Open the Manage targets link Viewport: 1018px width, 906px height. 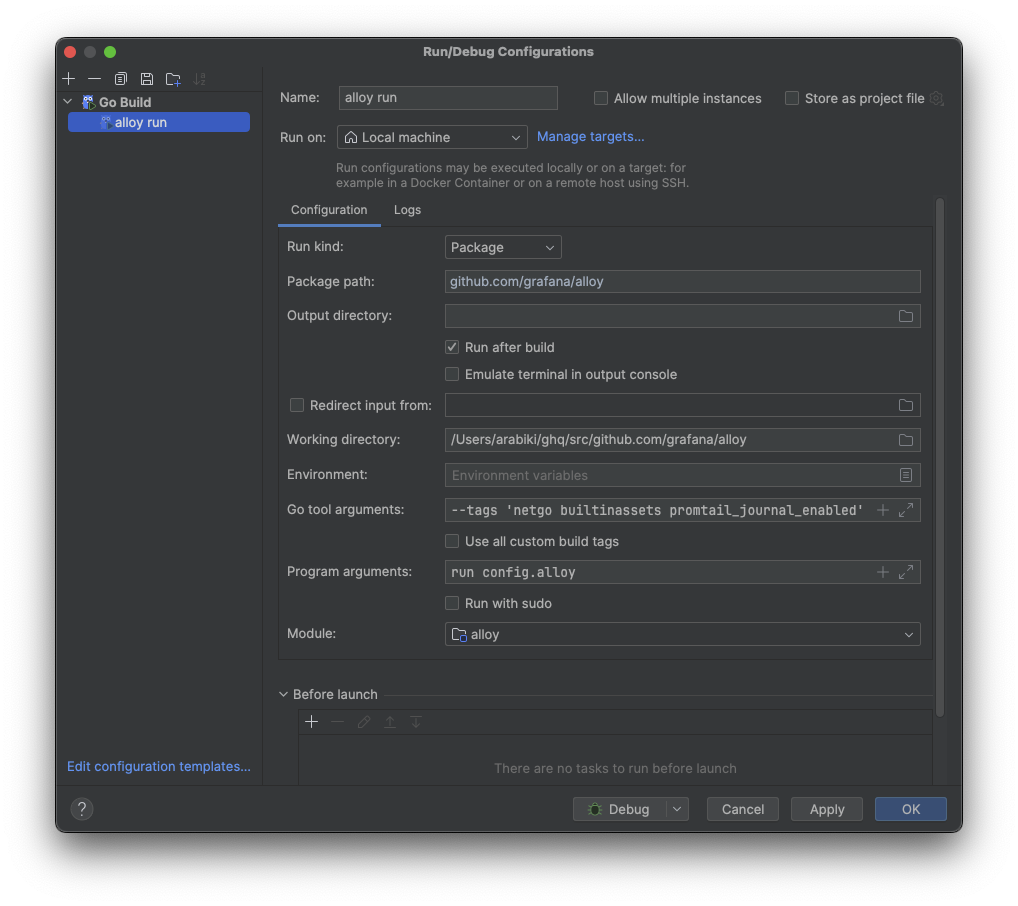pos(590,136)
